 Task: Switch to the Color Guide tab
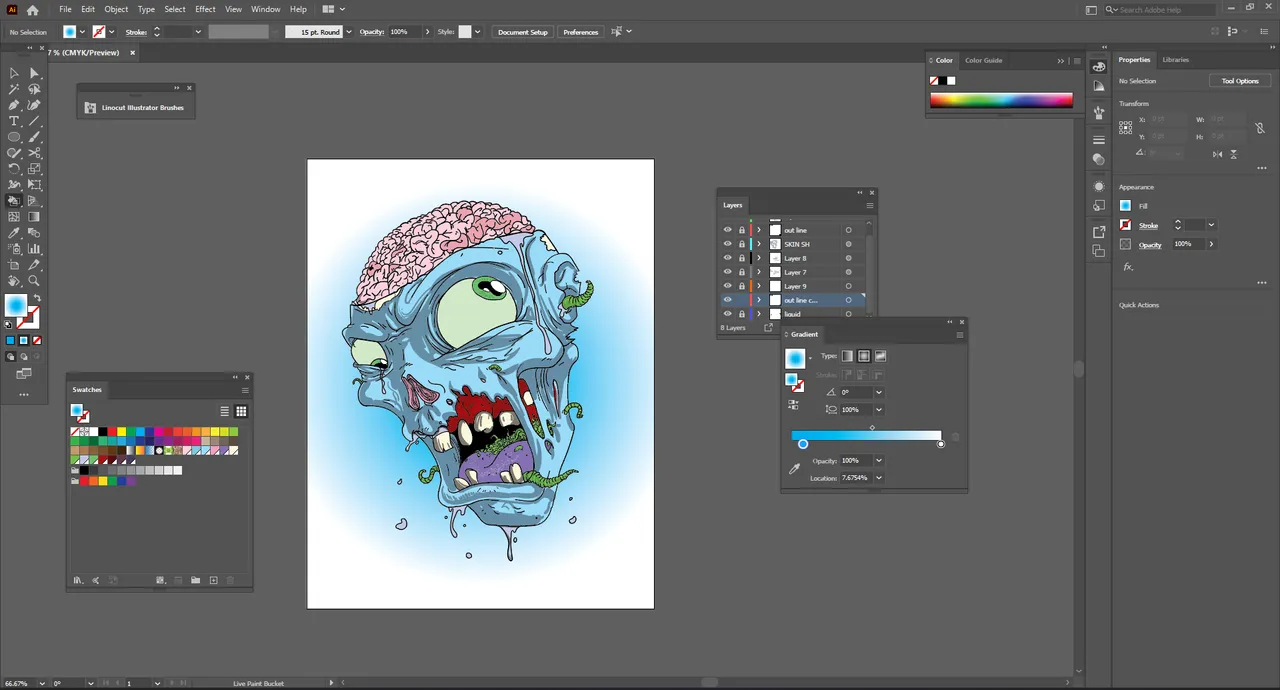tap(983, 60)
